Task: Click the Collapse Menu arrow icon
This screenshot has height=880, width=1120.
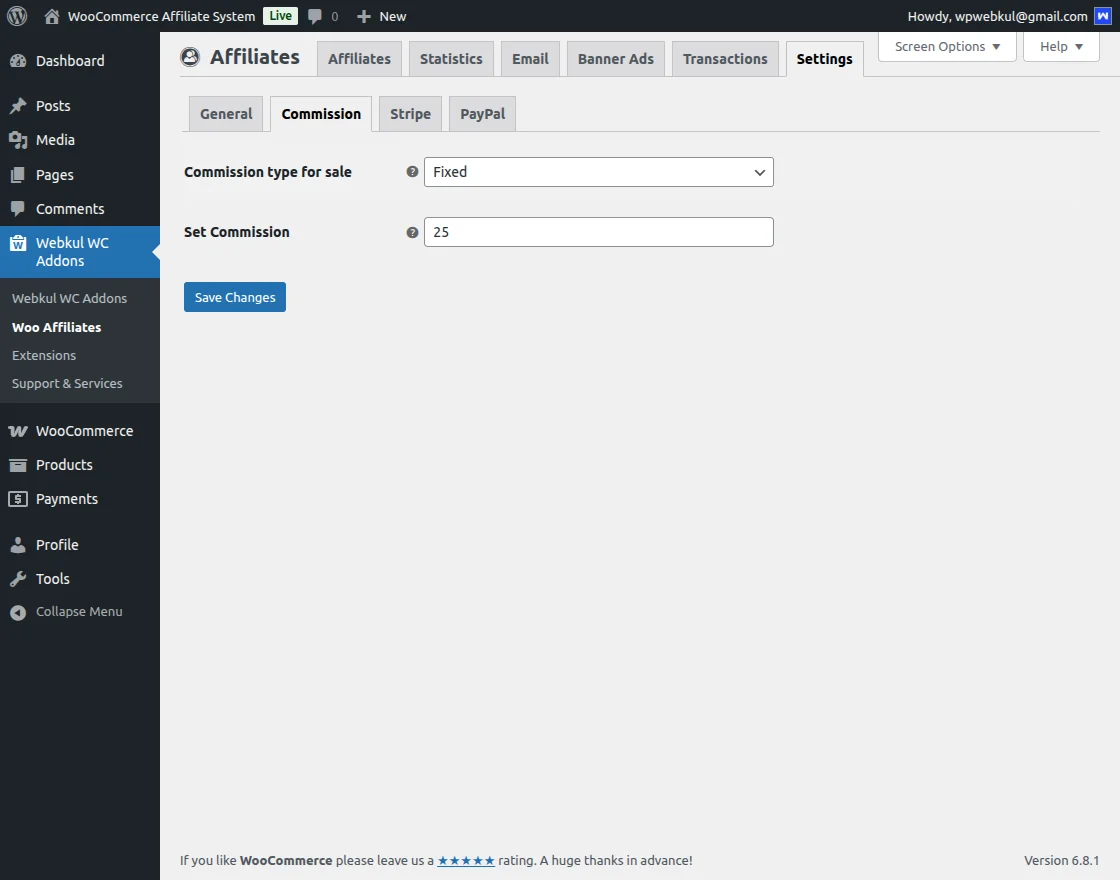Action: click(18, 612)
